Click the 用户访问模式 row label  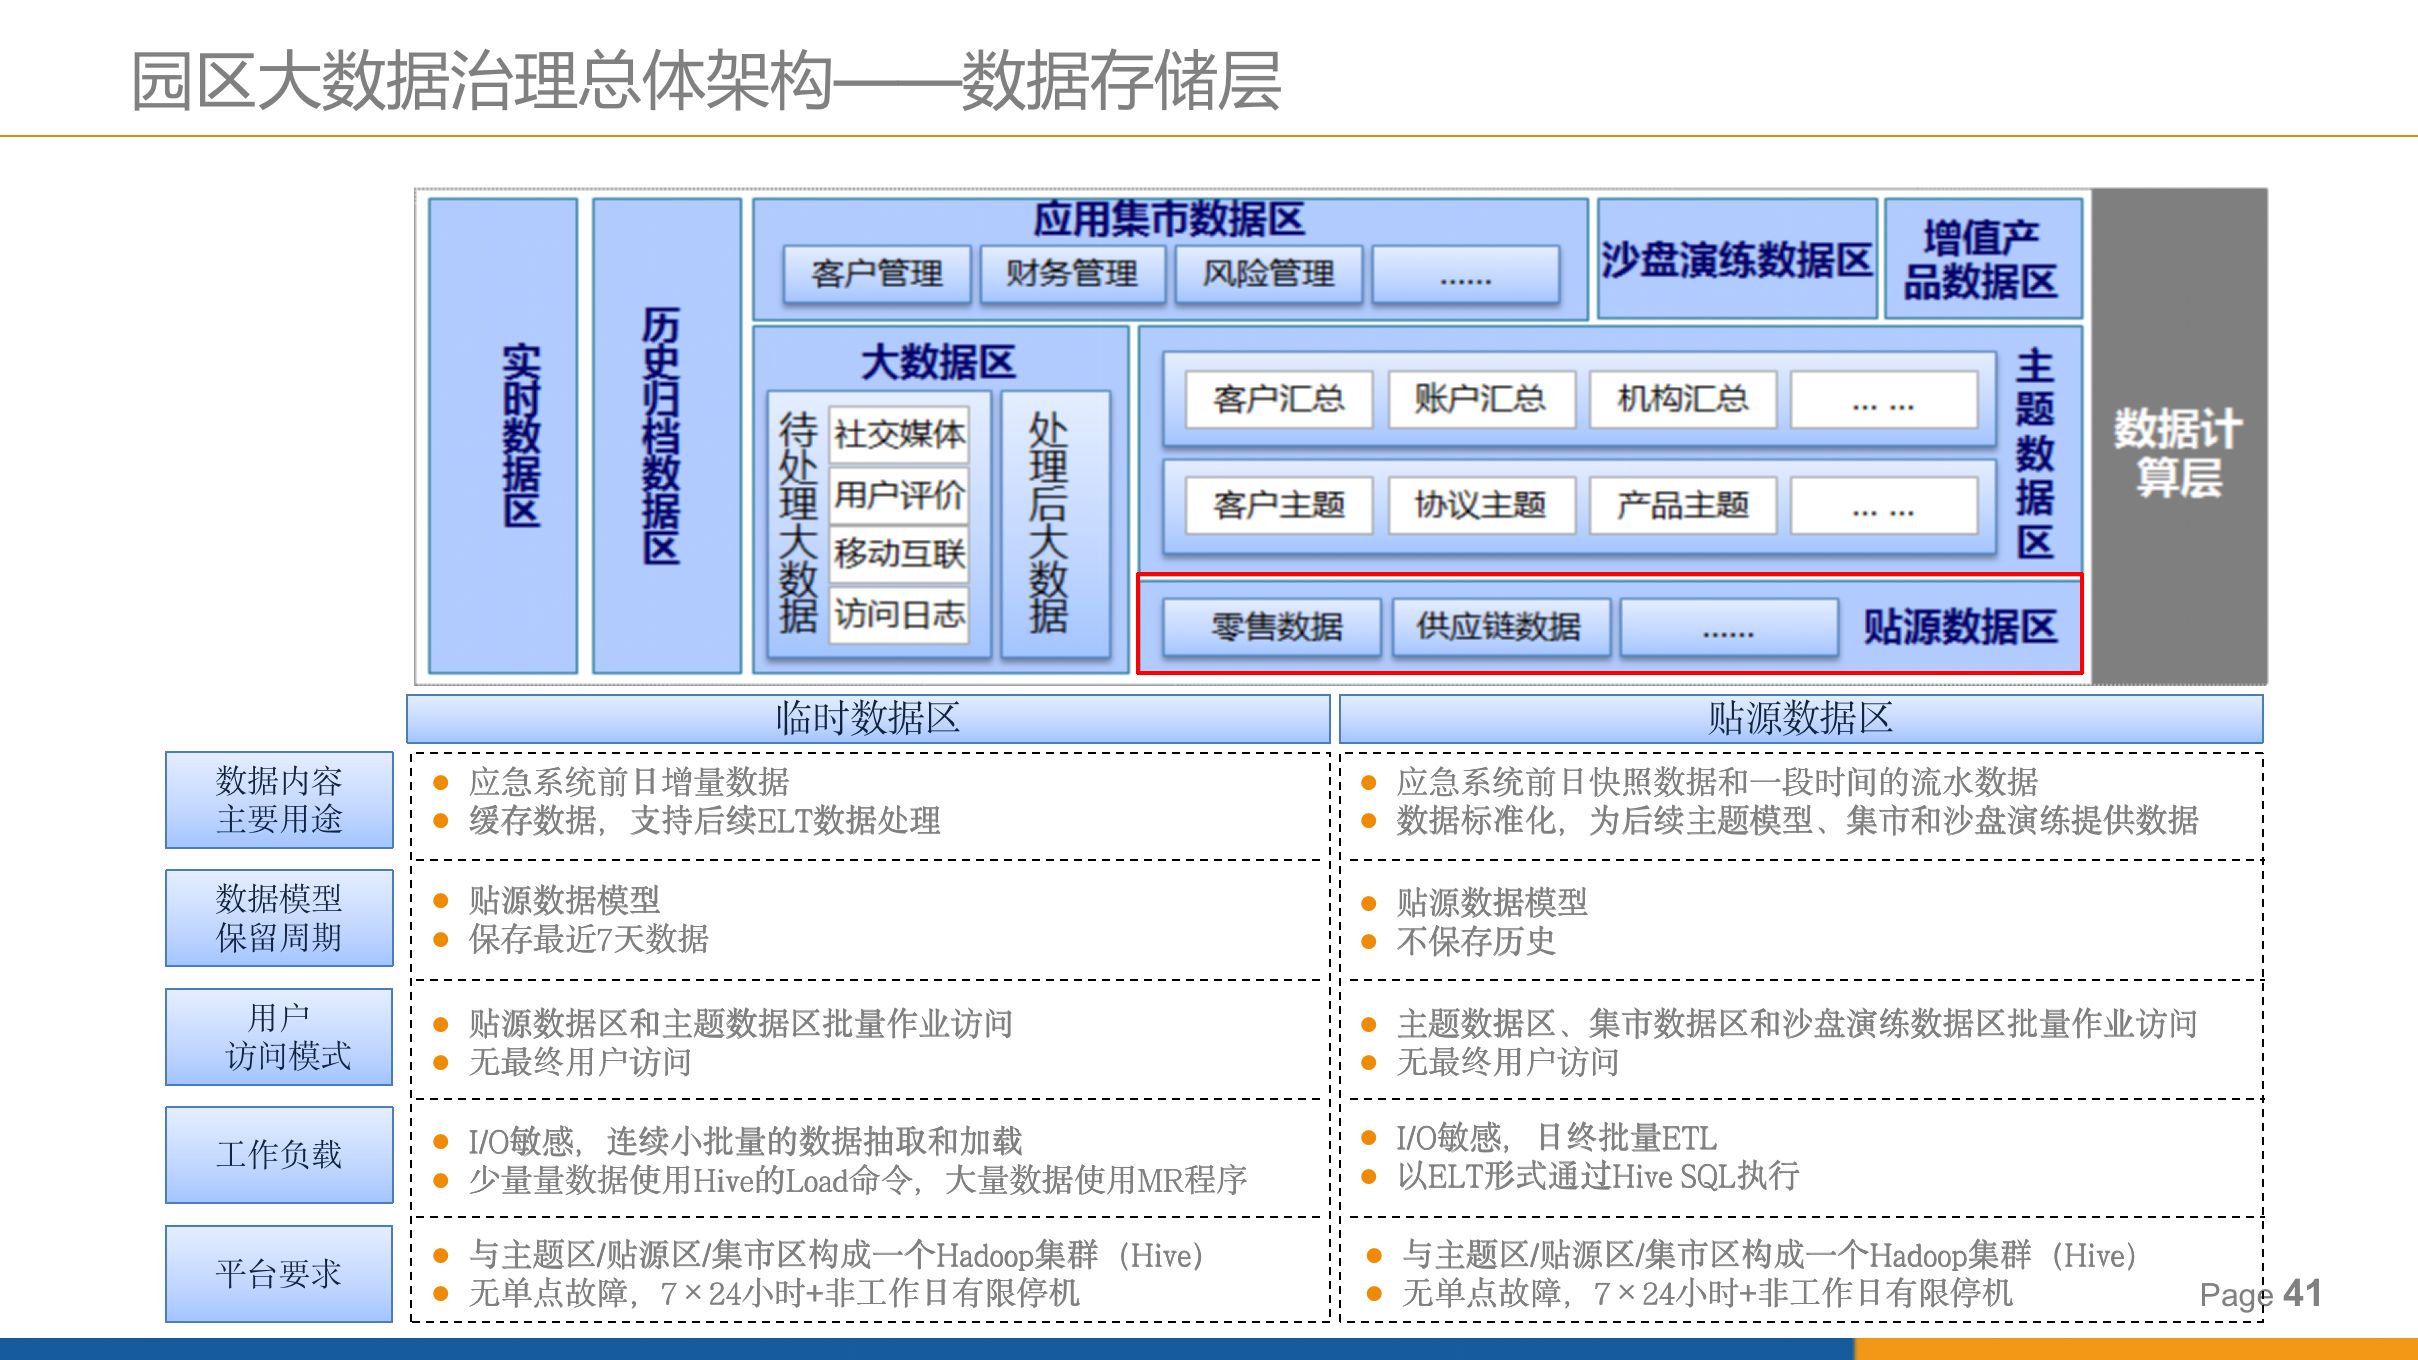(279, 1037)
